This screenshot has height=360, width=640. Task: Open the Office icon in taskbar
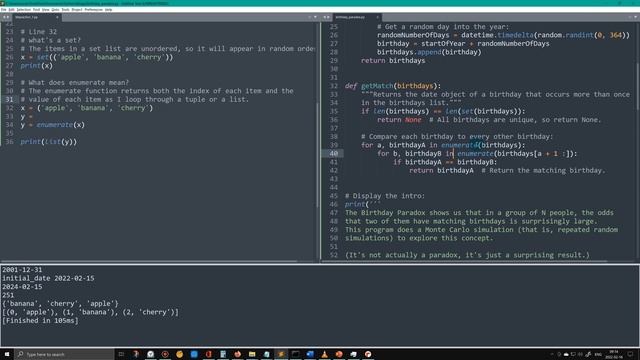[209, 354]
